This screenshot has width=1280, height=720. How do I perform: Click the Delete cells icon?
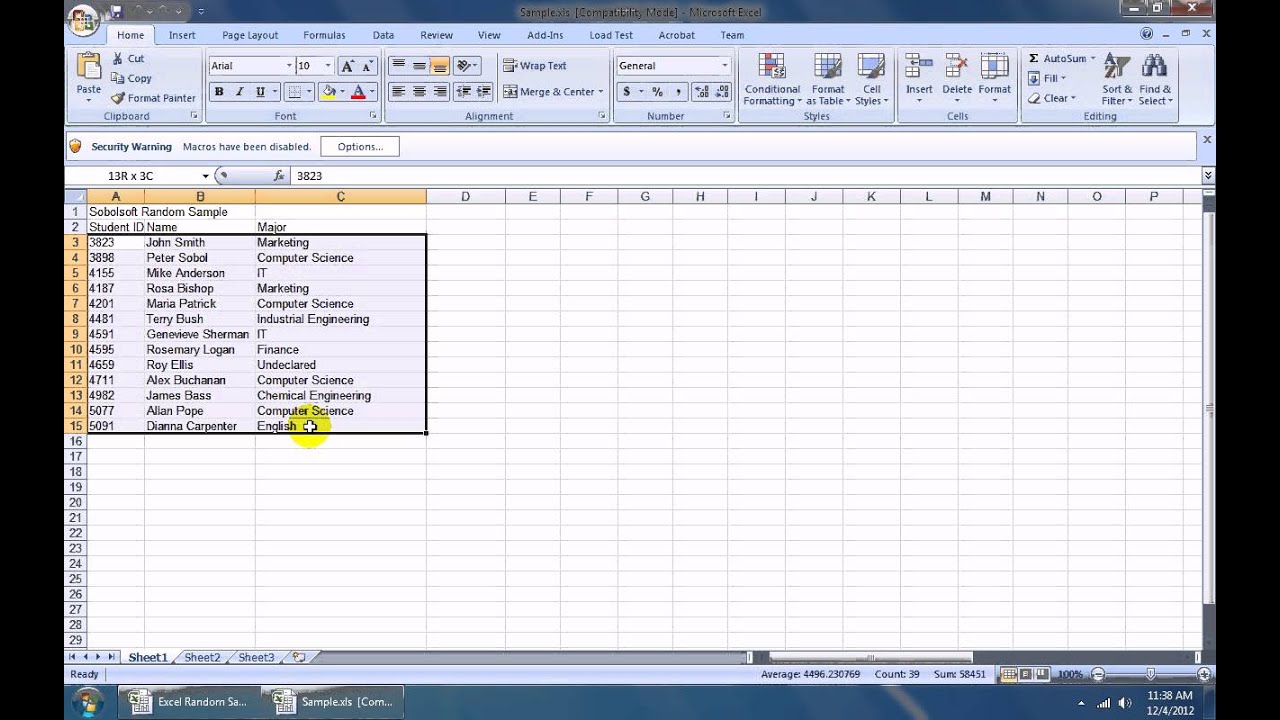click(957, 68)
